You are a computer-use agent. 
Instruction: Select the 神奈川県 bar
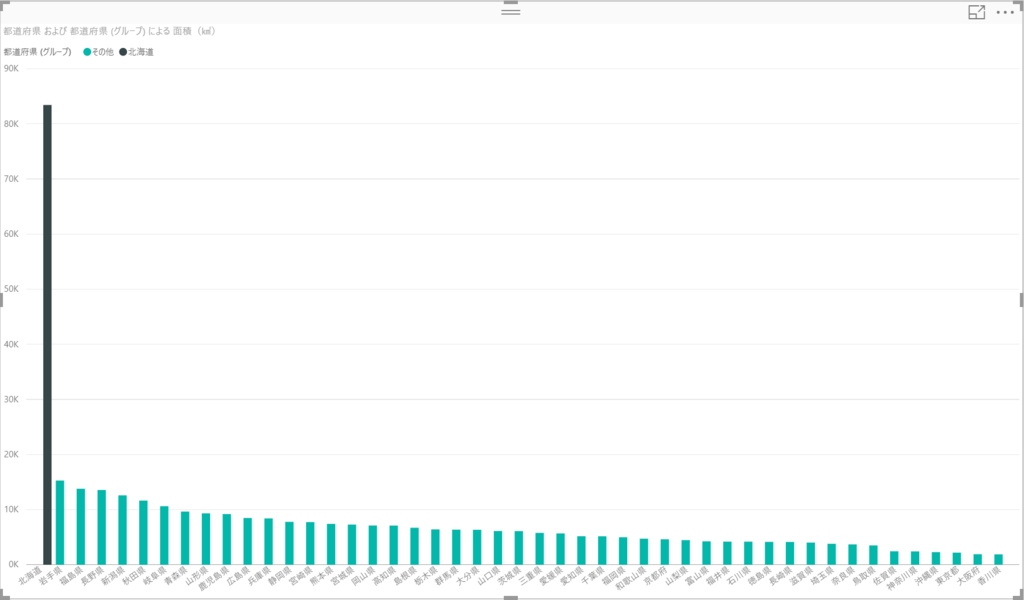click(915, 558)
